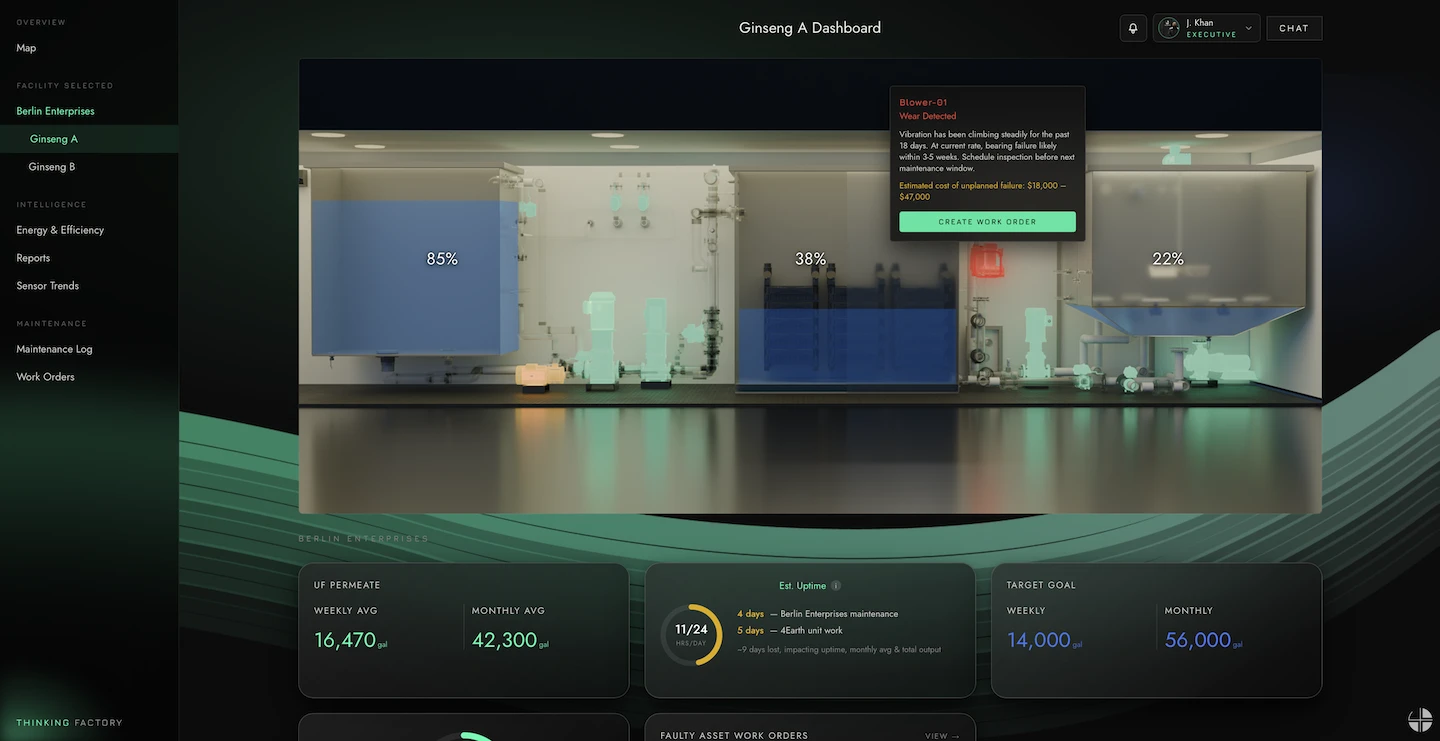The width and height of the screenshot is (1440, 741).
Task: Open the notifications bell
Action: tap(1133, 28)
